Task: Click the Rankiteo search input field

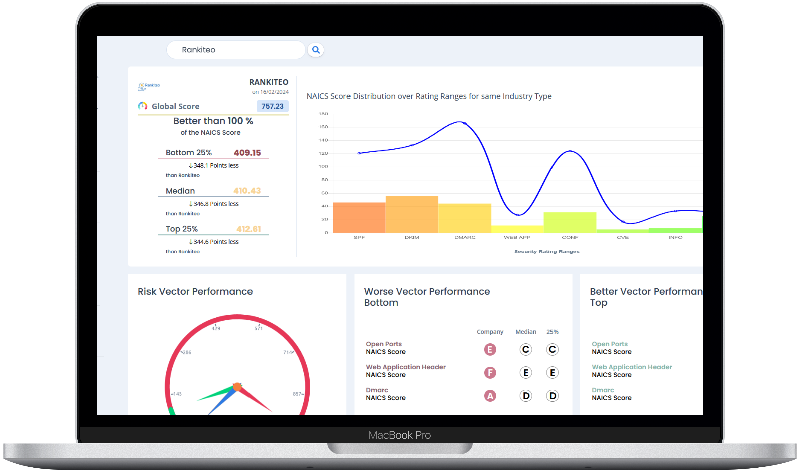Action: [233, 49]
